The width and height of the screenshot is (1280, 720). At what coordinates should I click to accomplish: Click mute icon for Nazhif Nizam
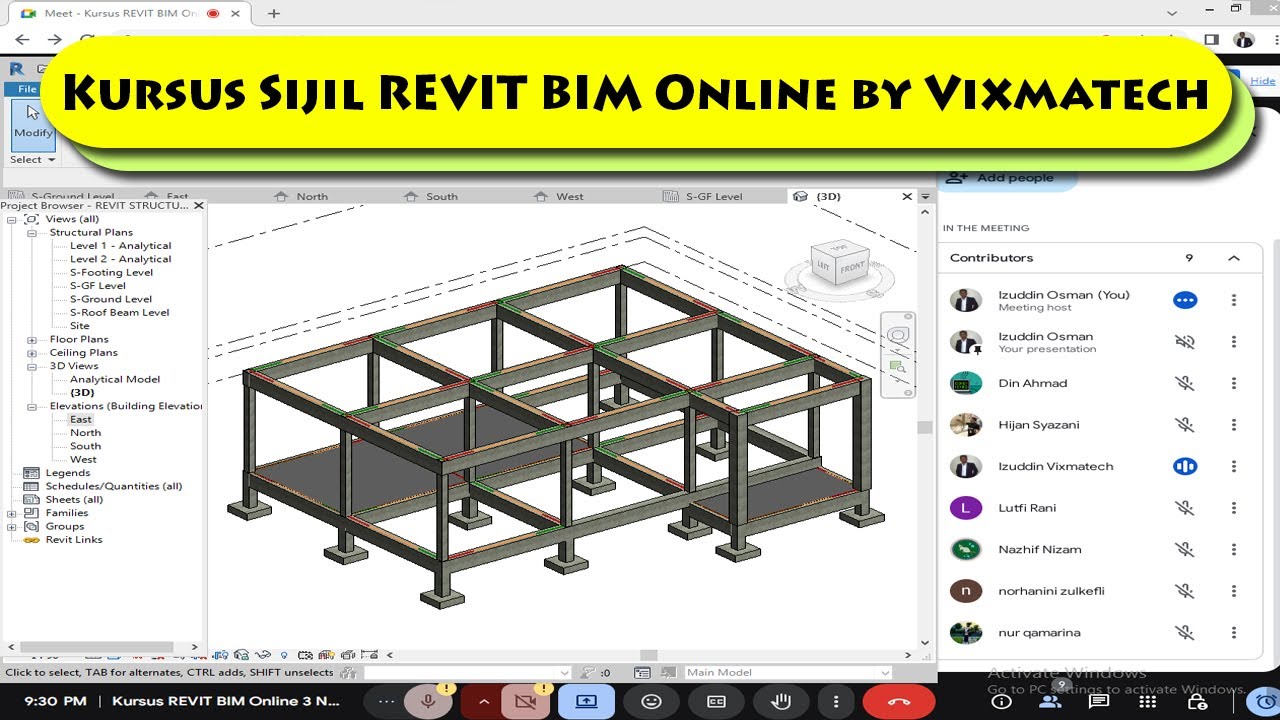tap(1185, 550)
